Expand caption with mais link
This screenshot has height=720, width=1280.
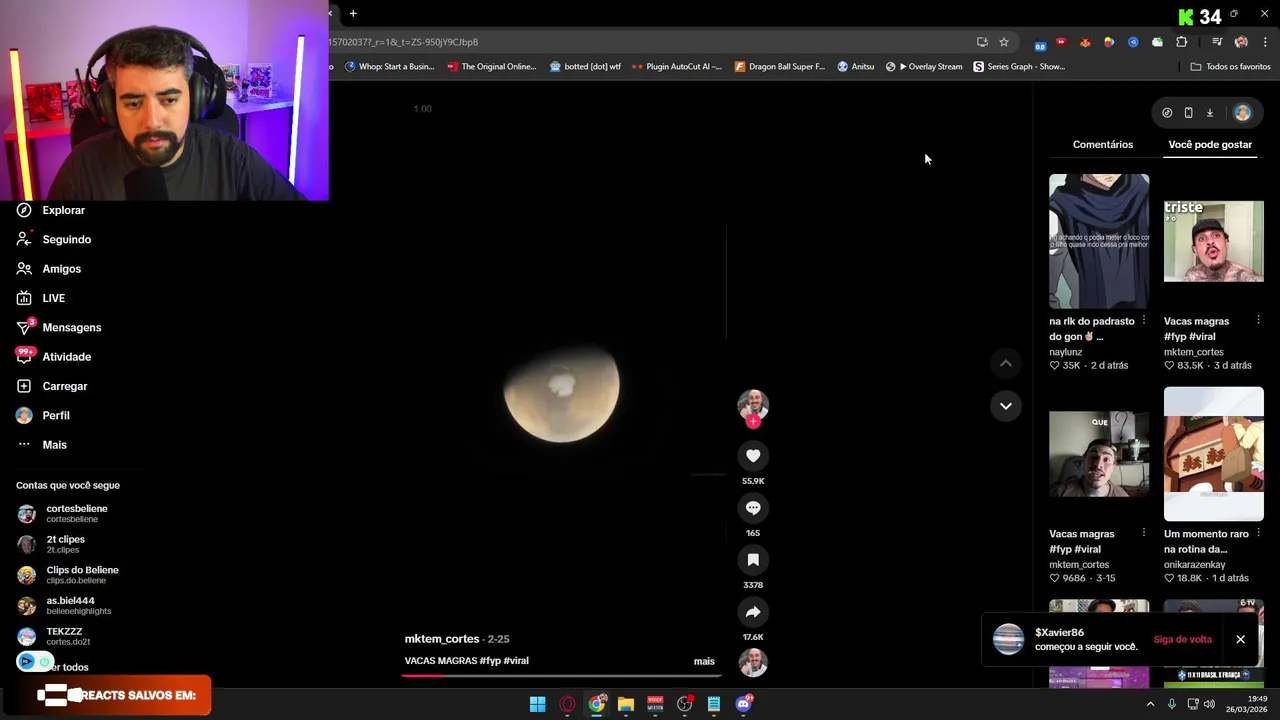[704, 661]
